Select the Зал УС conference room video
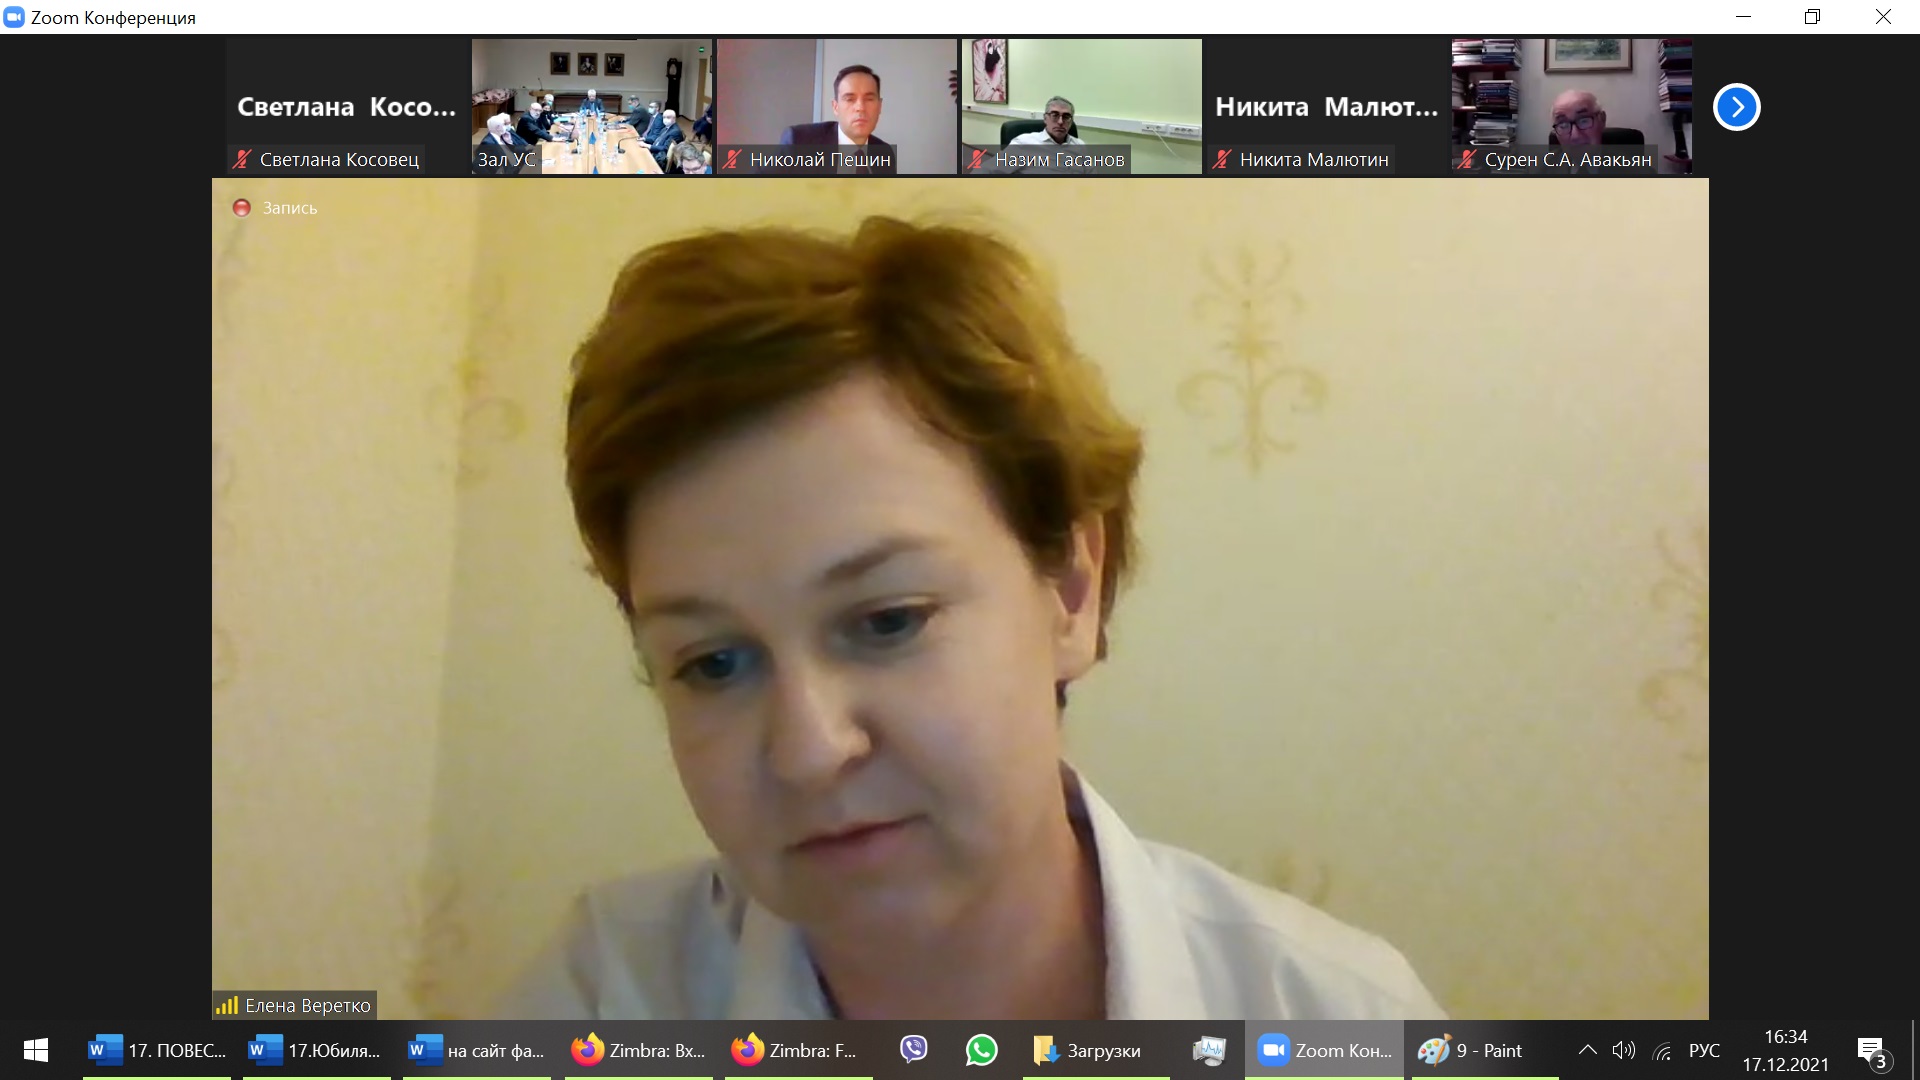 tap(592, 107)
